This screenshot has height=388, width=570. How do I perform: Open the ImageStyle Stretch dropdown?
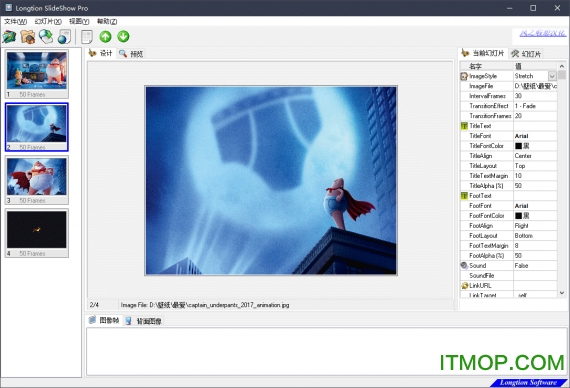point(552,76)
